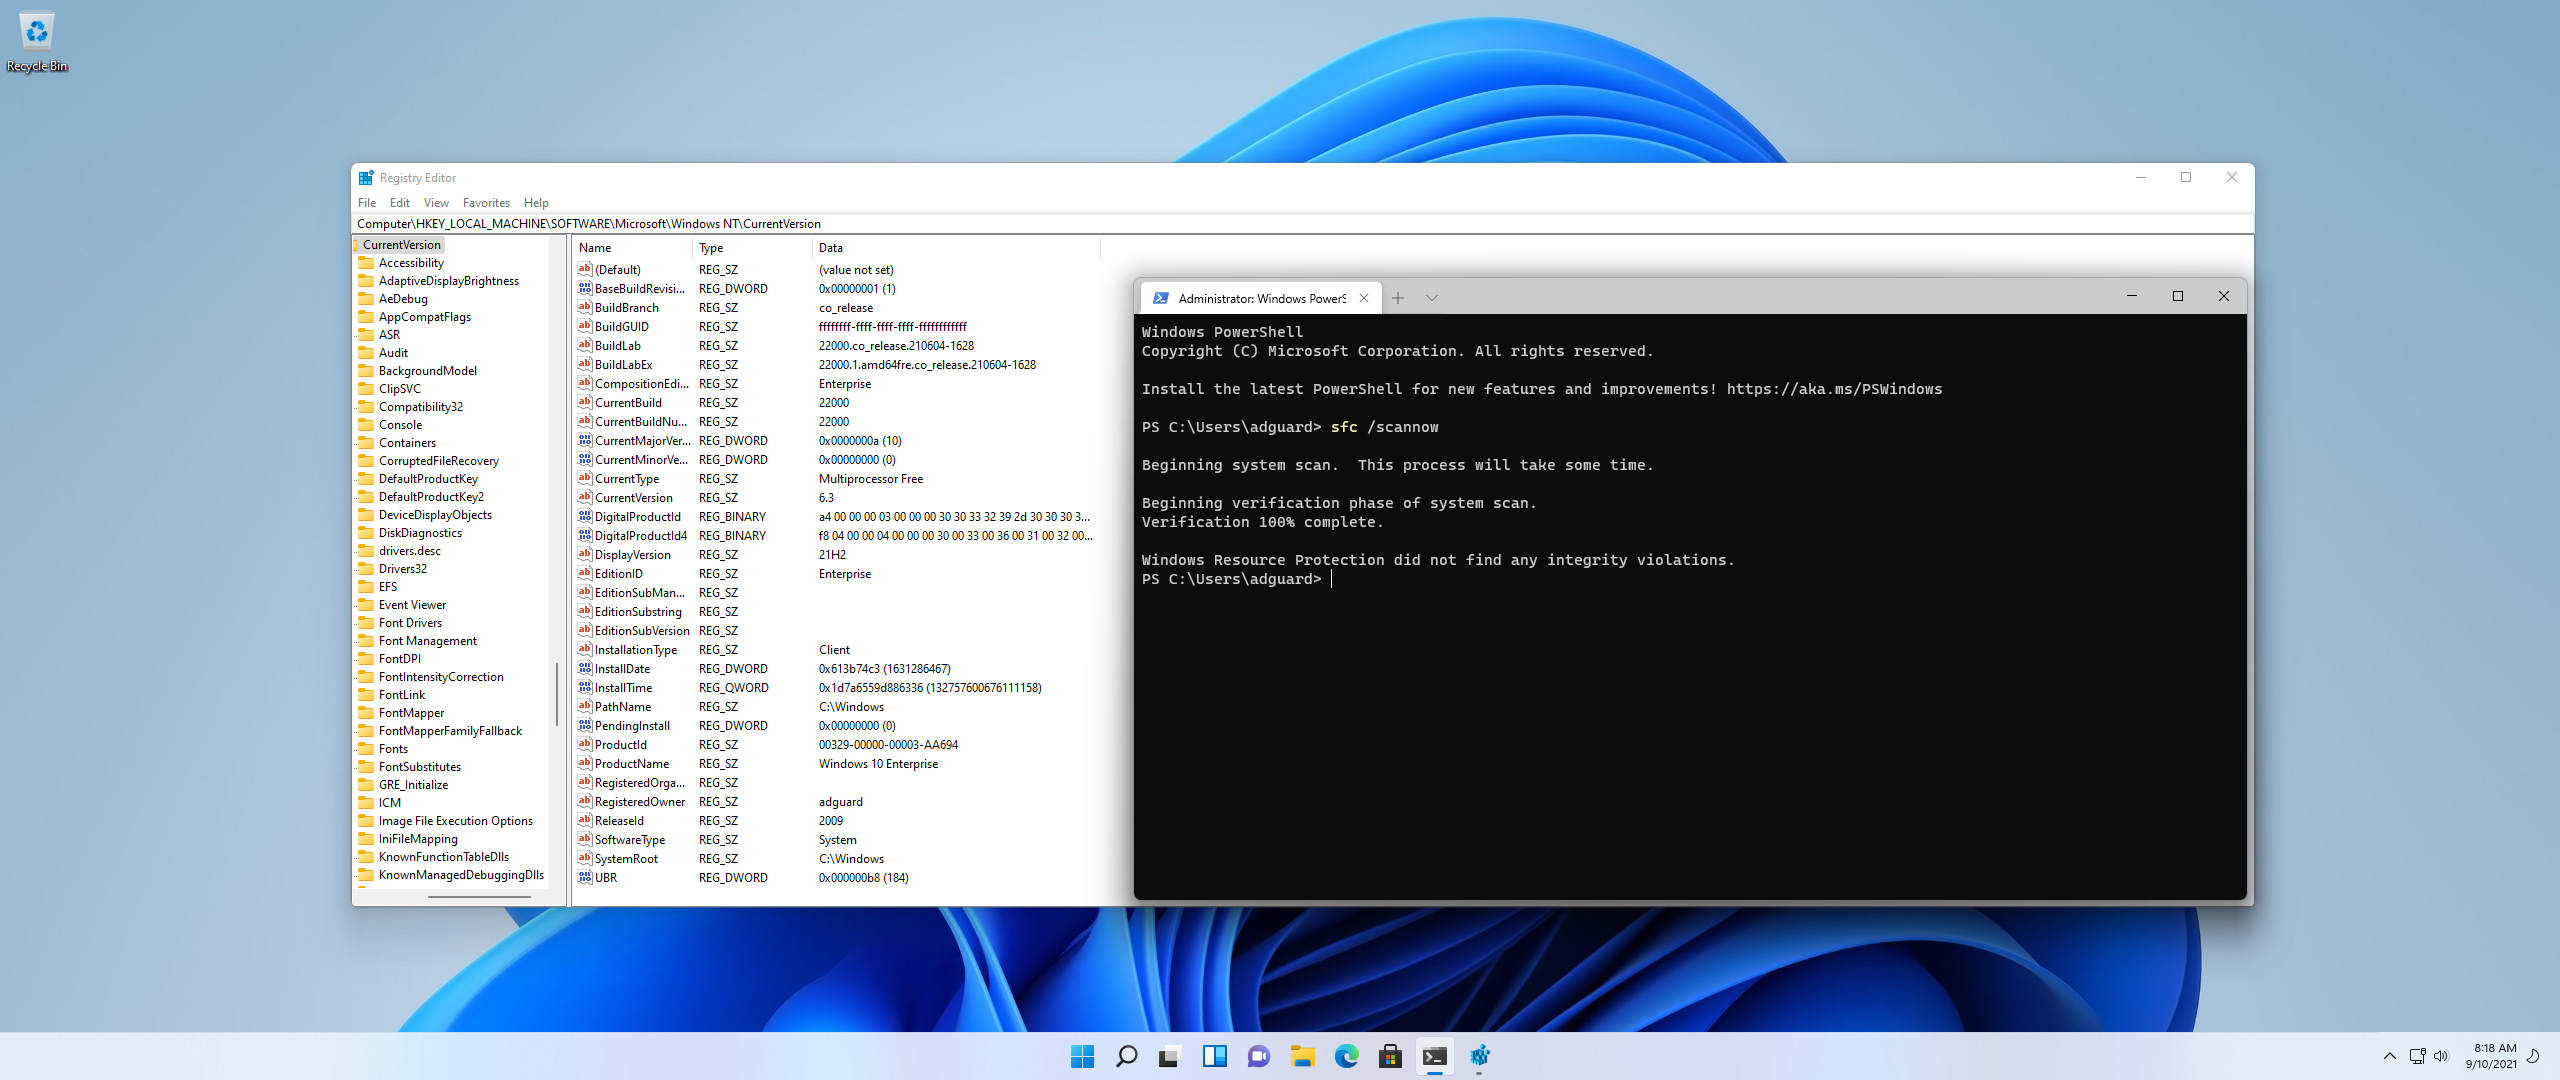2560x1080 pixels.
Task: Close the PowerShell tab
Action: tap(1364, 298)
